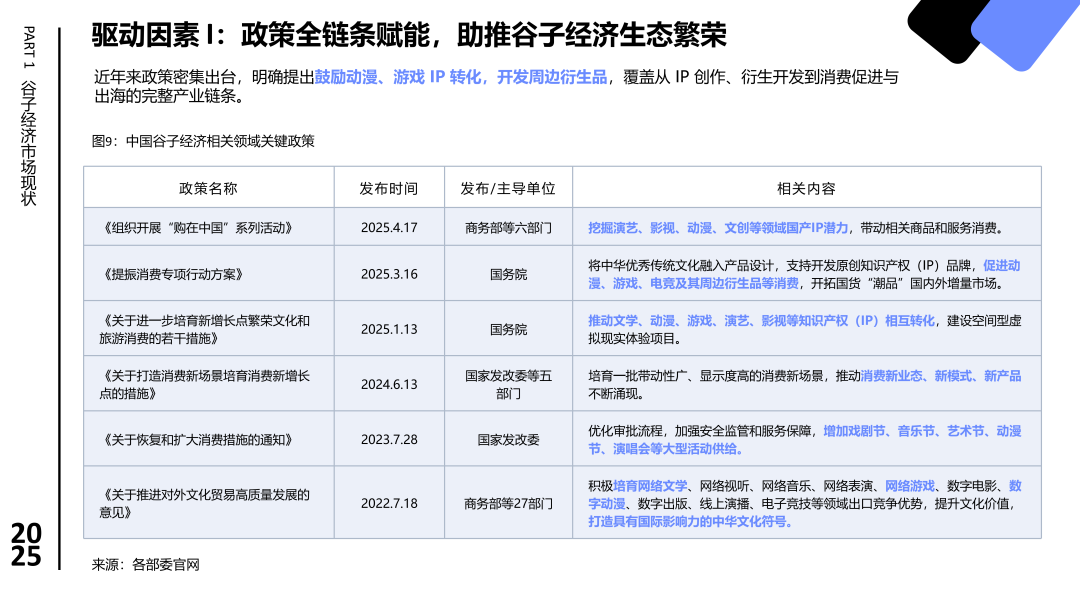Click the blue text 推动文学、动漫、游戏、演艺、影视等知识产权
Screen dimensions: 1080x608
tap(718, 320)
